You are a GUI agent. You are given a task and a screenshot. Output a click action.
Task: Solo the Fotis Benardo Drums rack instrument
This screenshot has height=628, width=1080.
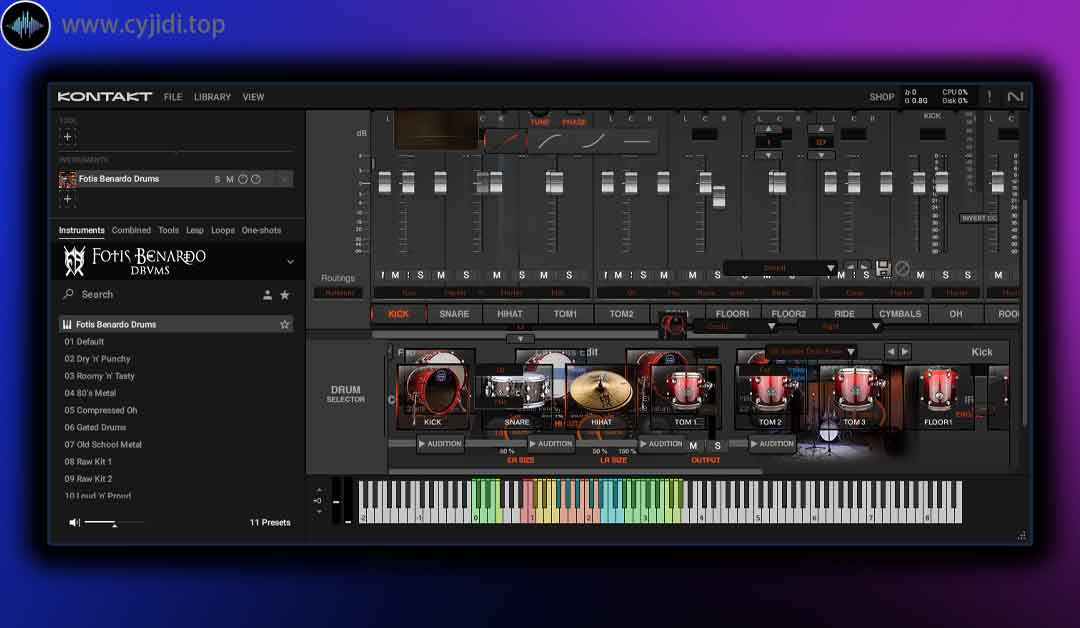click(x=217, y=179)
